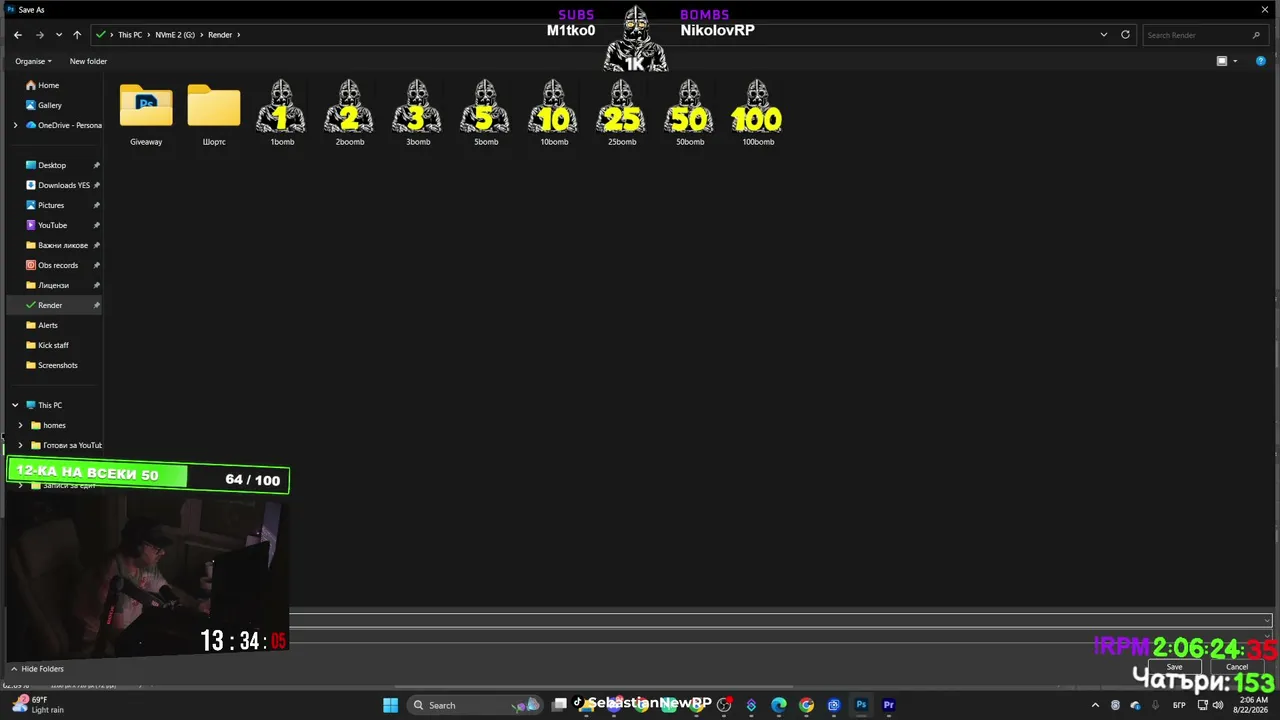The width and height of the screenshot is (1280, 720).
Task: Cancel the Save As dialog
Action: click(x=1237, y=667)
